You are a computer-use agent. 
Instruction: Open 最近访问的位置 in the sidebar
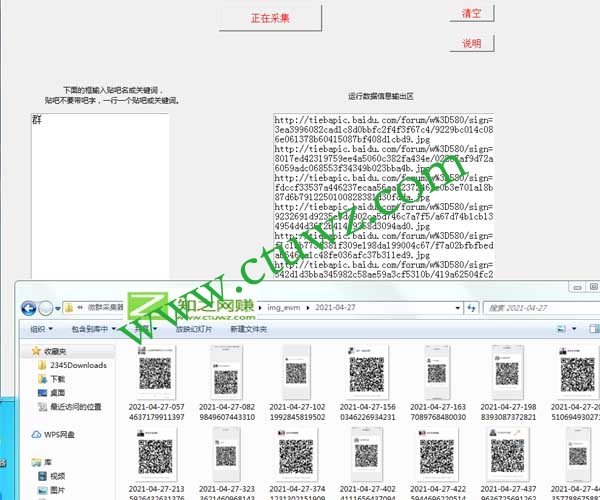click(70, 406)
